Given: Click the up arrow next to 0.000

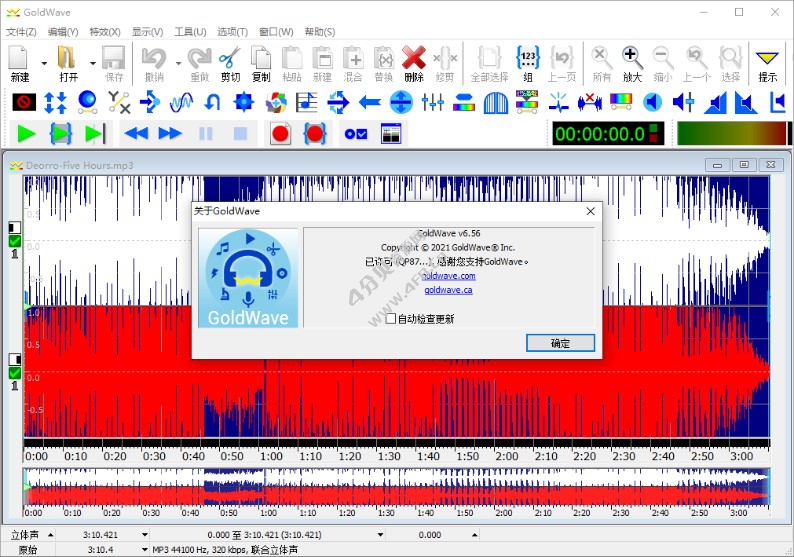Looking at the screenshot, I should pos(474,535).
